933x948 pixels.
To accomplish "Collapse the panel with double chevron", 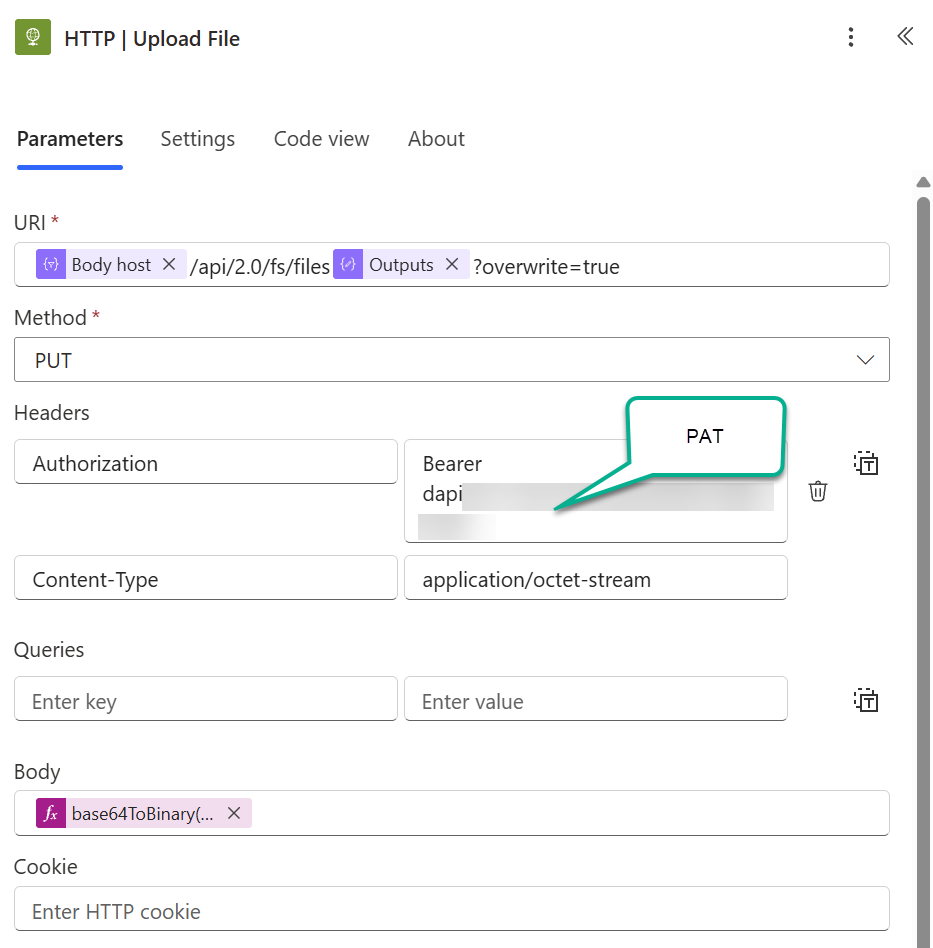I will point(905,36).
